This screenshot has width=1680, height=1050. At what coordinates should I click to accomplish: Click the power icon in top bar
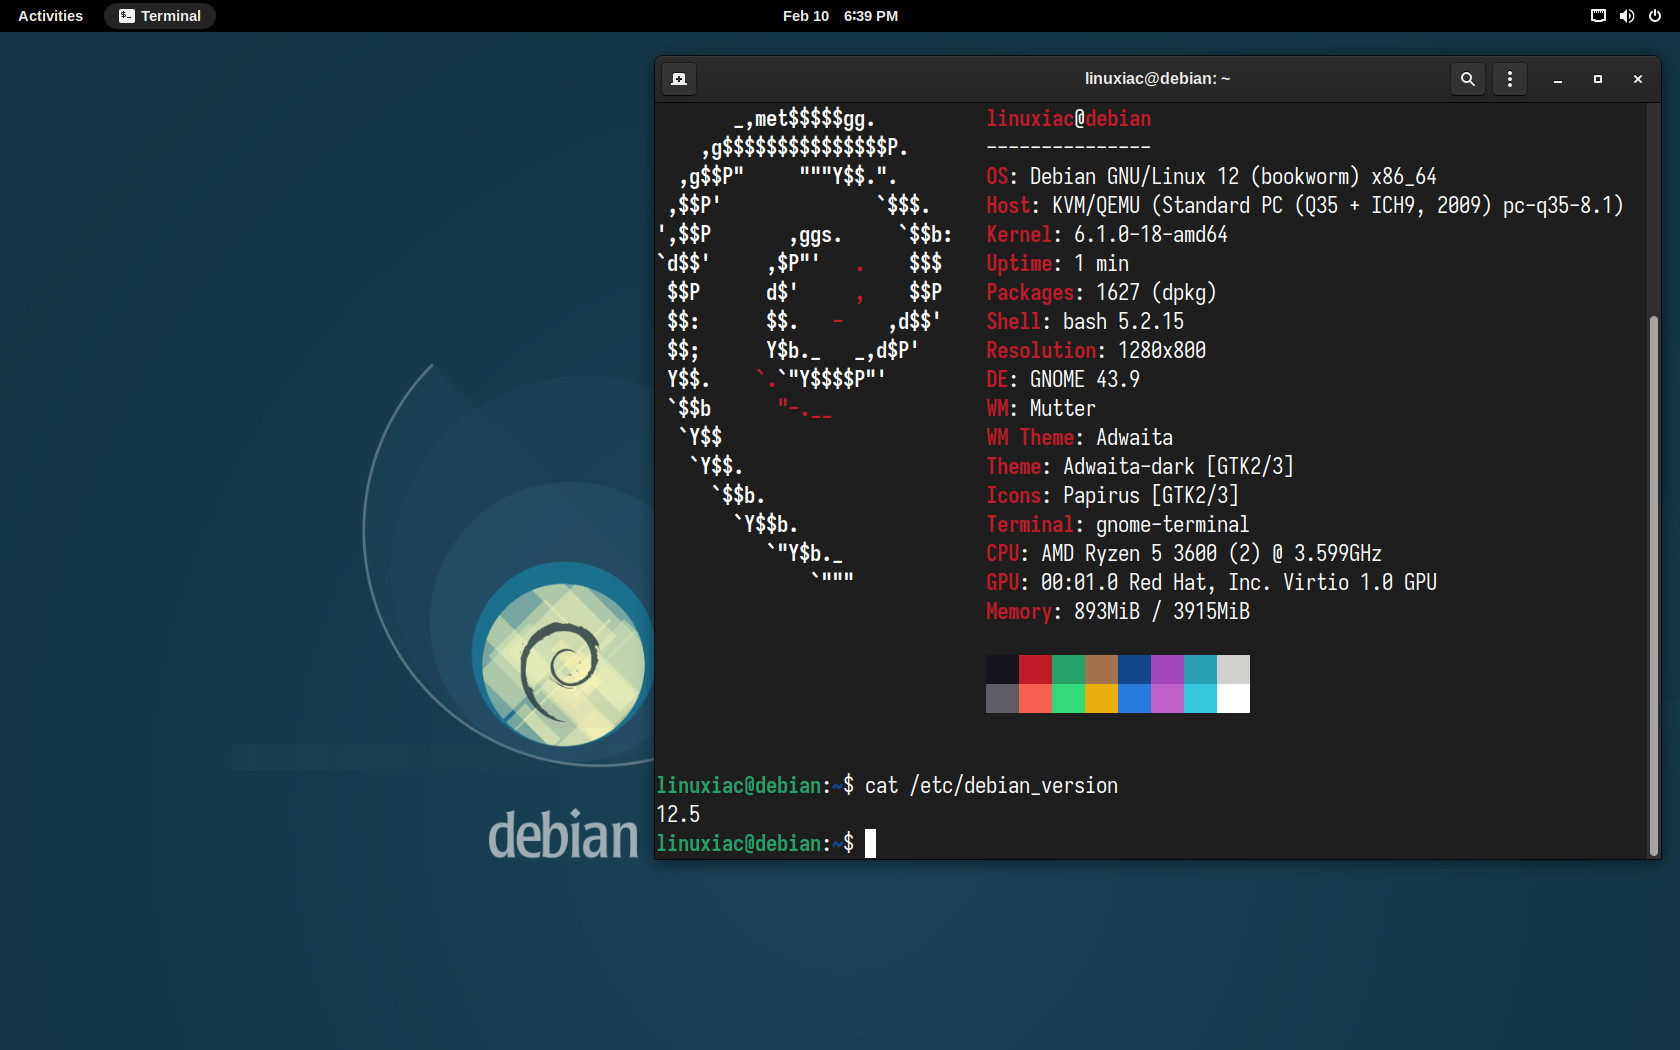[1655, 16]
